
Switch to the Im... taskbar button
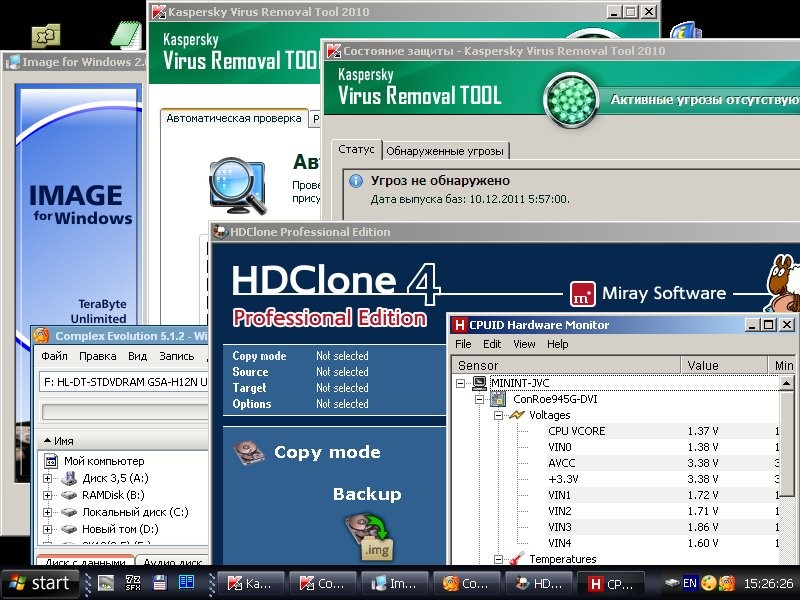click(x=395, y=583)
